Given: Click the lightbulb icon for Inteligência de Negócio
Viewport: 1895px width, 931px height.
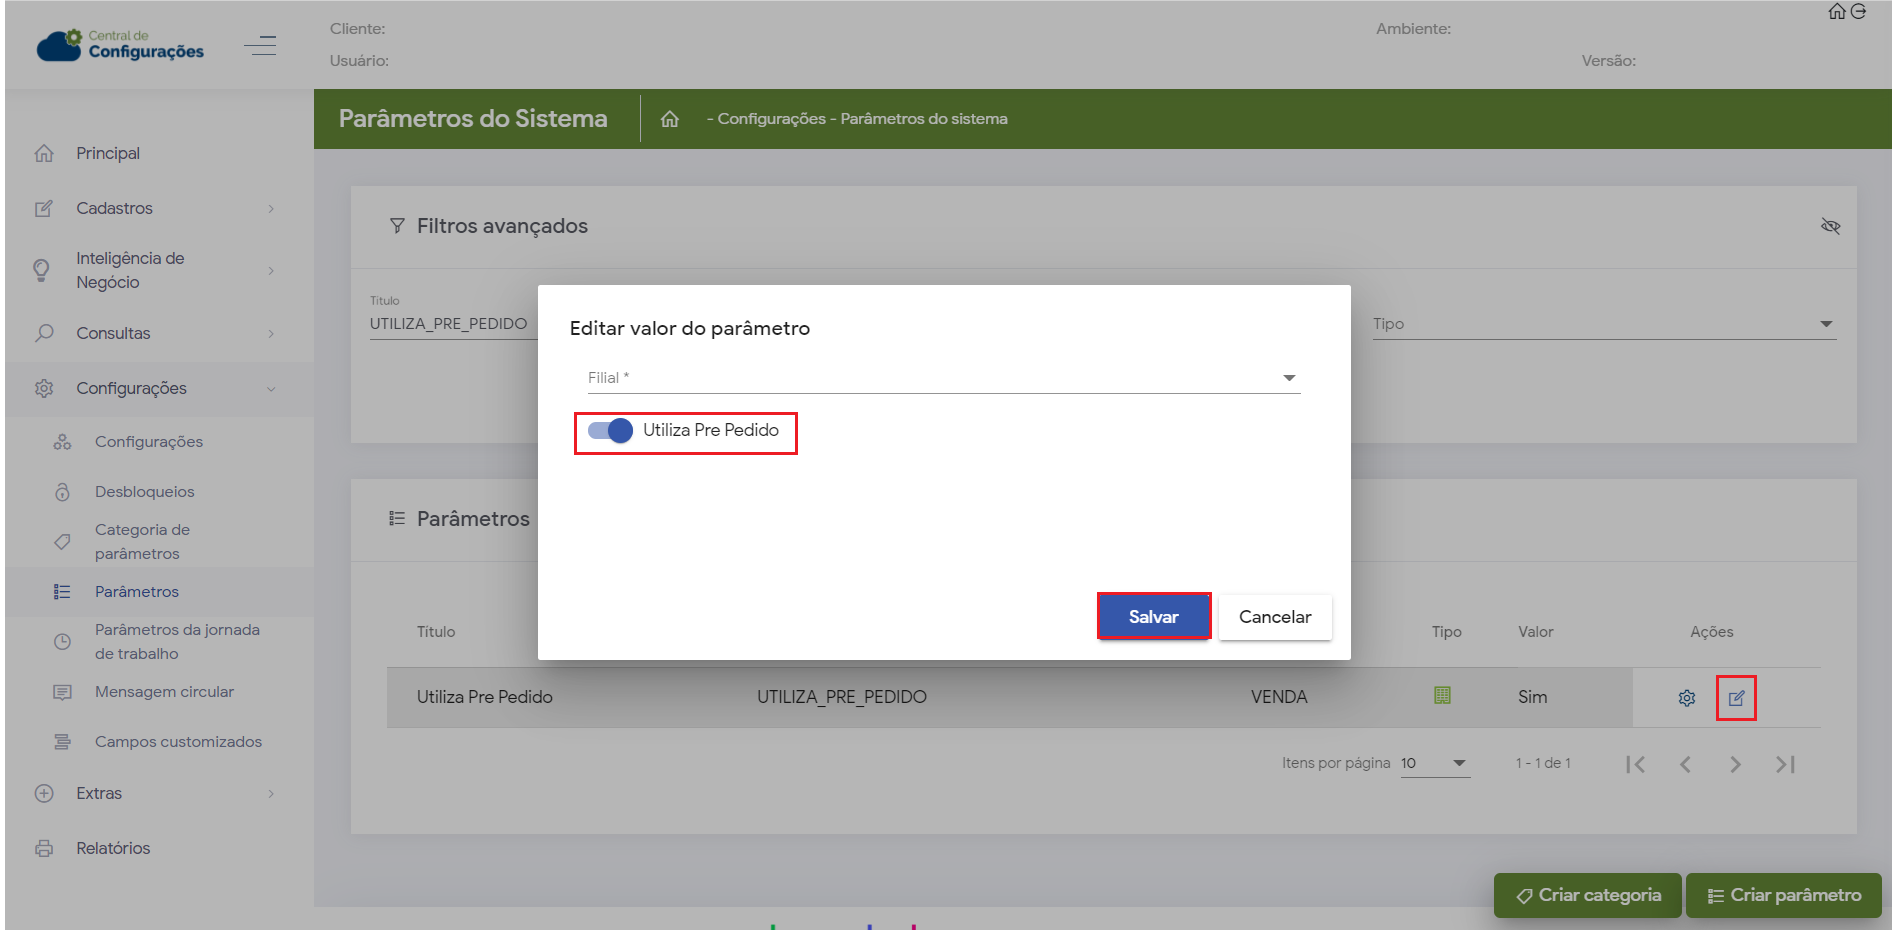Looking at the screenshot, I should coord(42,270).
